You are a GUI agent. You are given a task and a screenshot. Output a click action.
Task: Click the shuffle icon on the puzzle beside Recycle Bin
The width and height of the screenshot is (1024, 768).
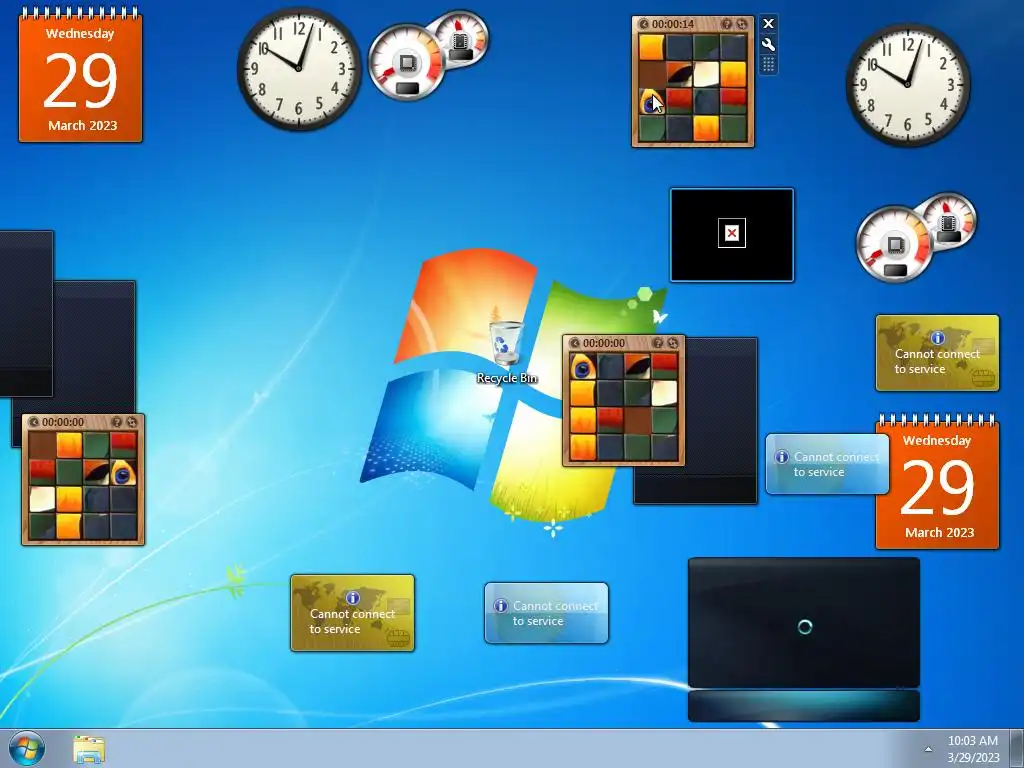672,343
